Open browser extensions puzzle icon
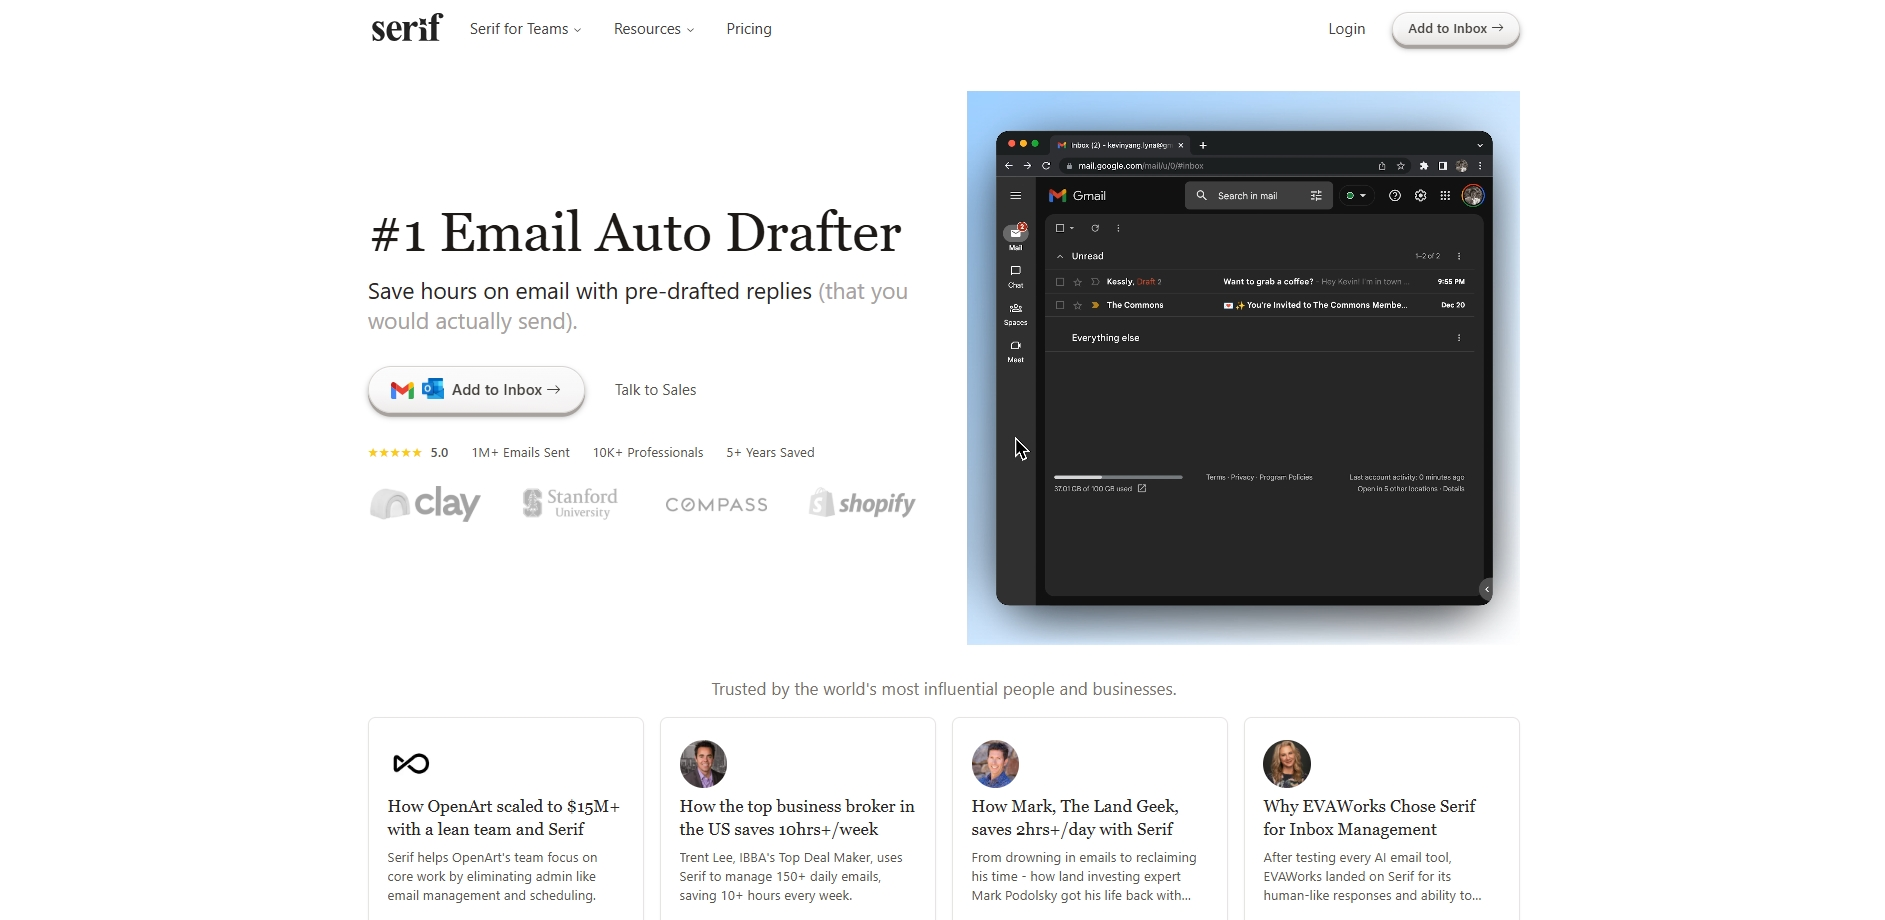1885x920 pixels. [1424, 166]
